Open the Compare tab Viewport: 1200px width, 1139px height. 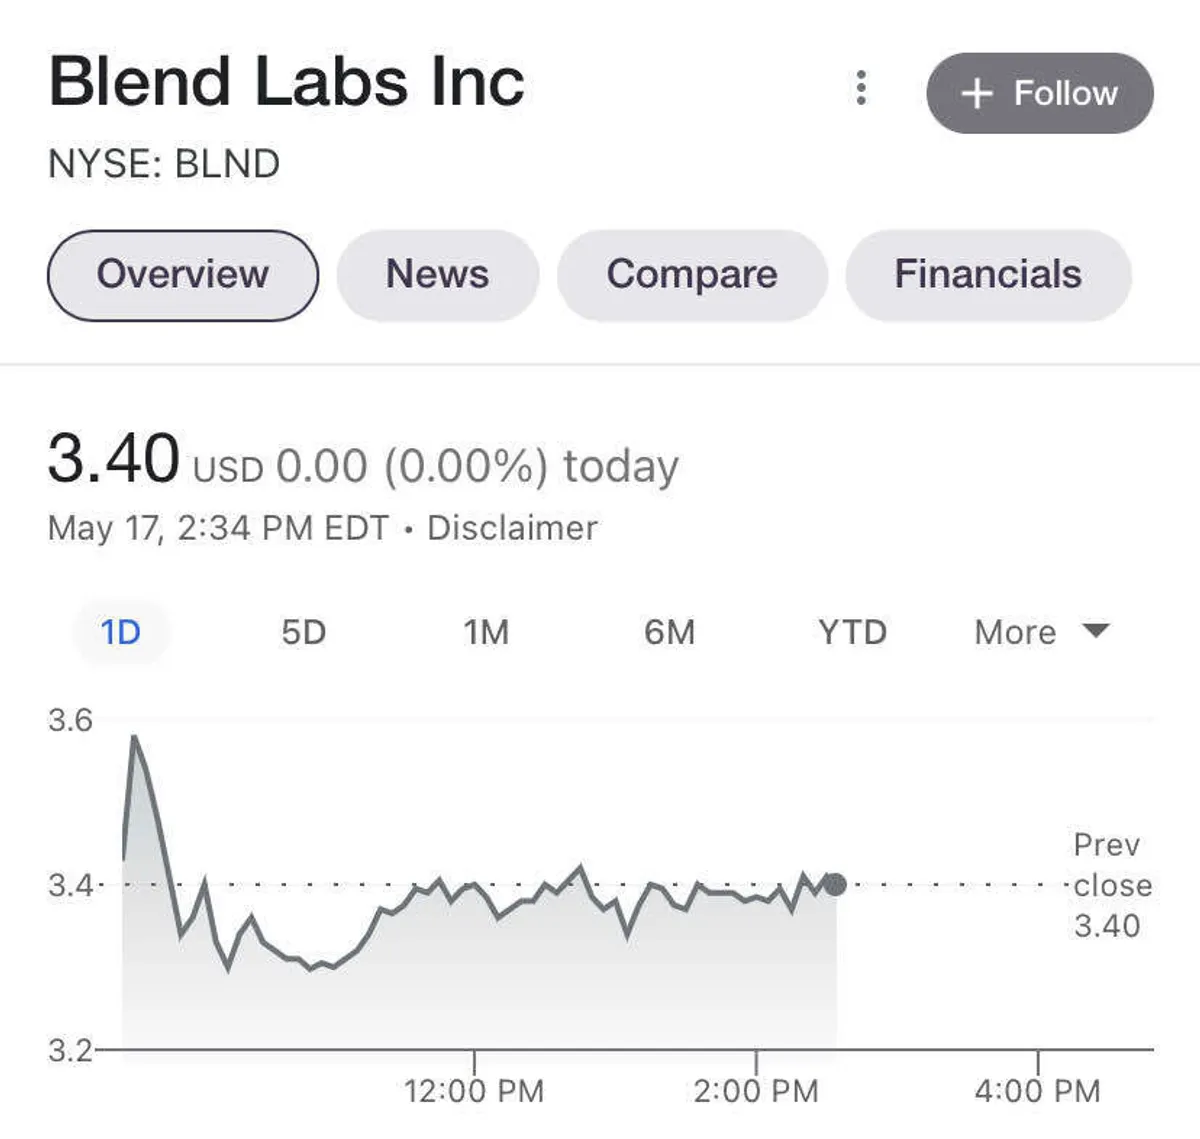(x=692, y=275)
